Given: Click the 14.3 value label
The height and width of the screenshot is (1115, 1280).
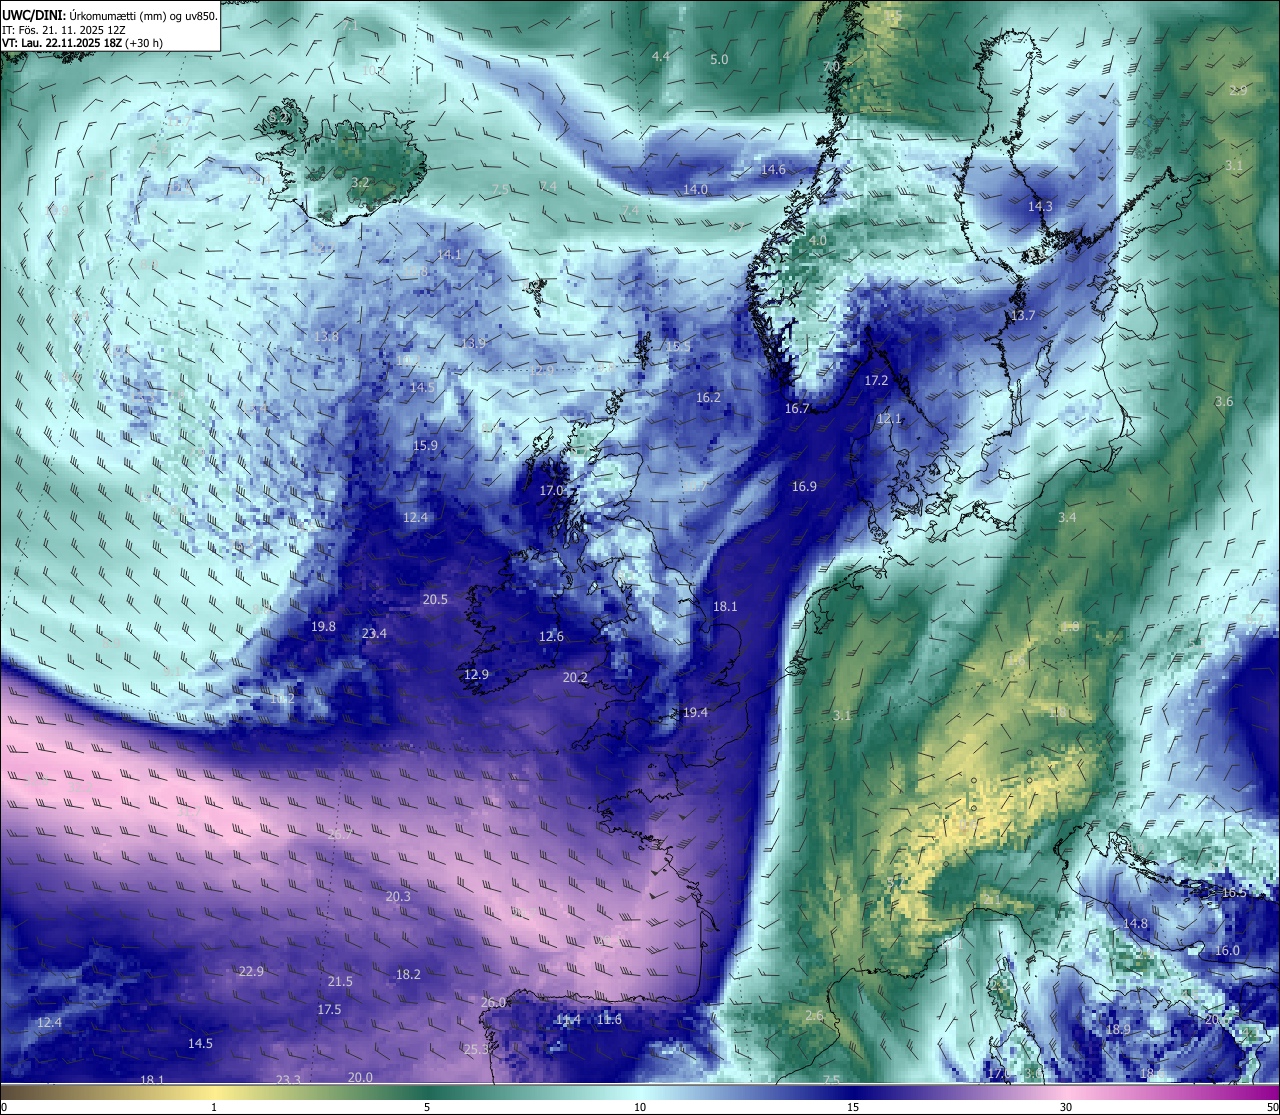Looking at the screenshot, I should 1040,207.
